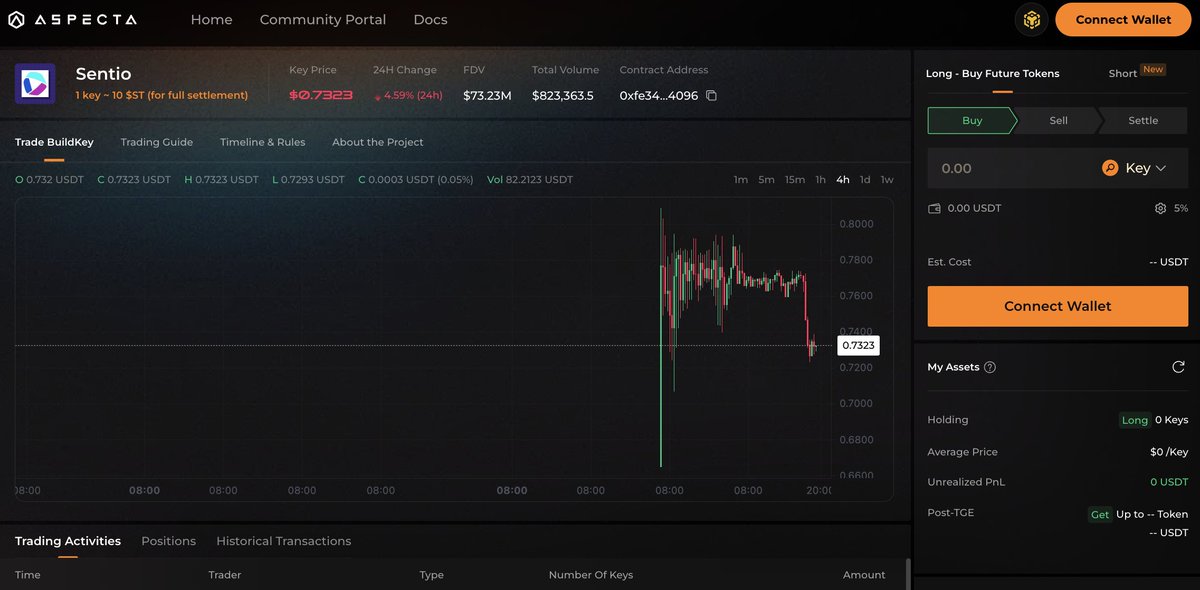Choose the Buy option
The width and height of the screenshot is (1200, 590).
[972, 120]
